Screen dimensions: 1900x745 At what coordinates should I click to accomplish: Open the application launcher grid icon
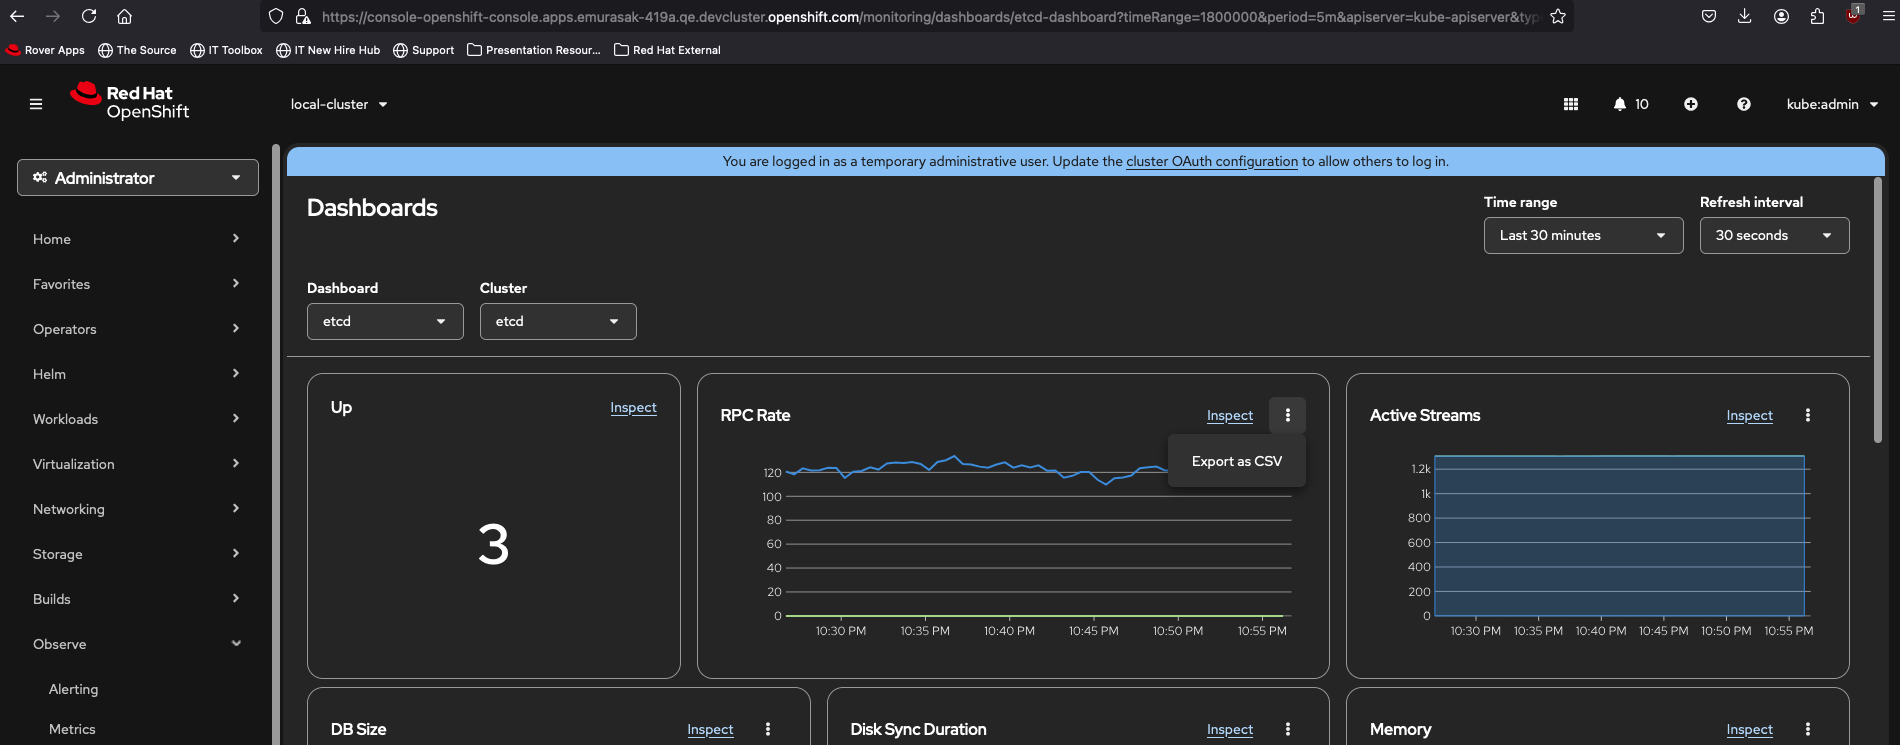[1571, 104]
